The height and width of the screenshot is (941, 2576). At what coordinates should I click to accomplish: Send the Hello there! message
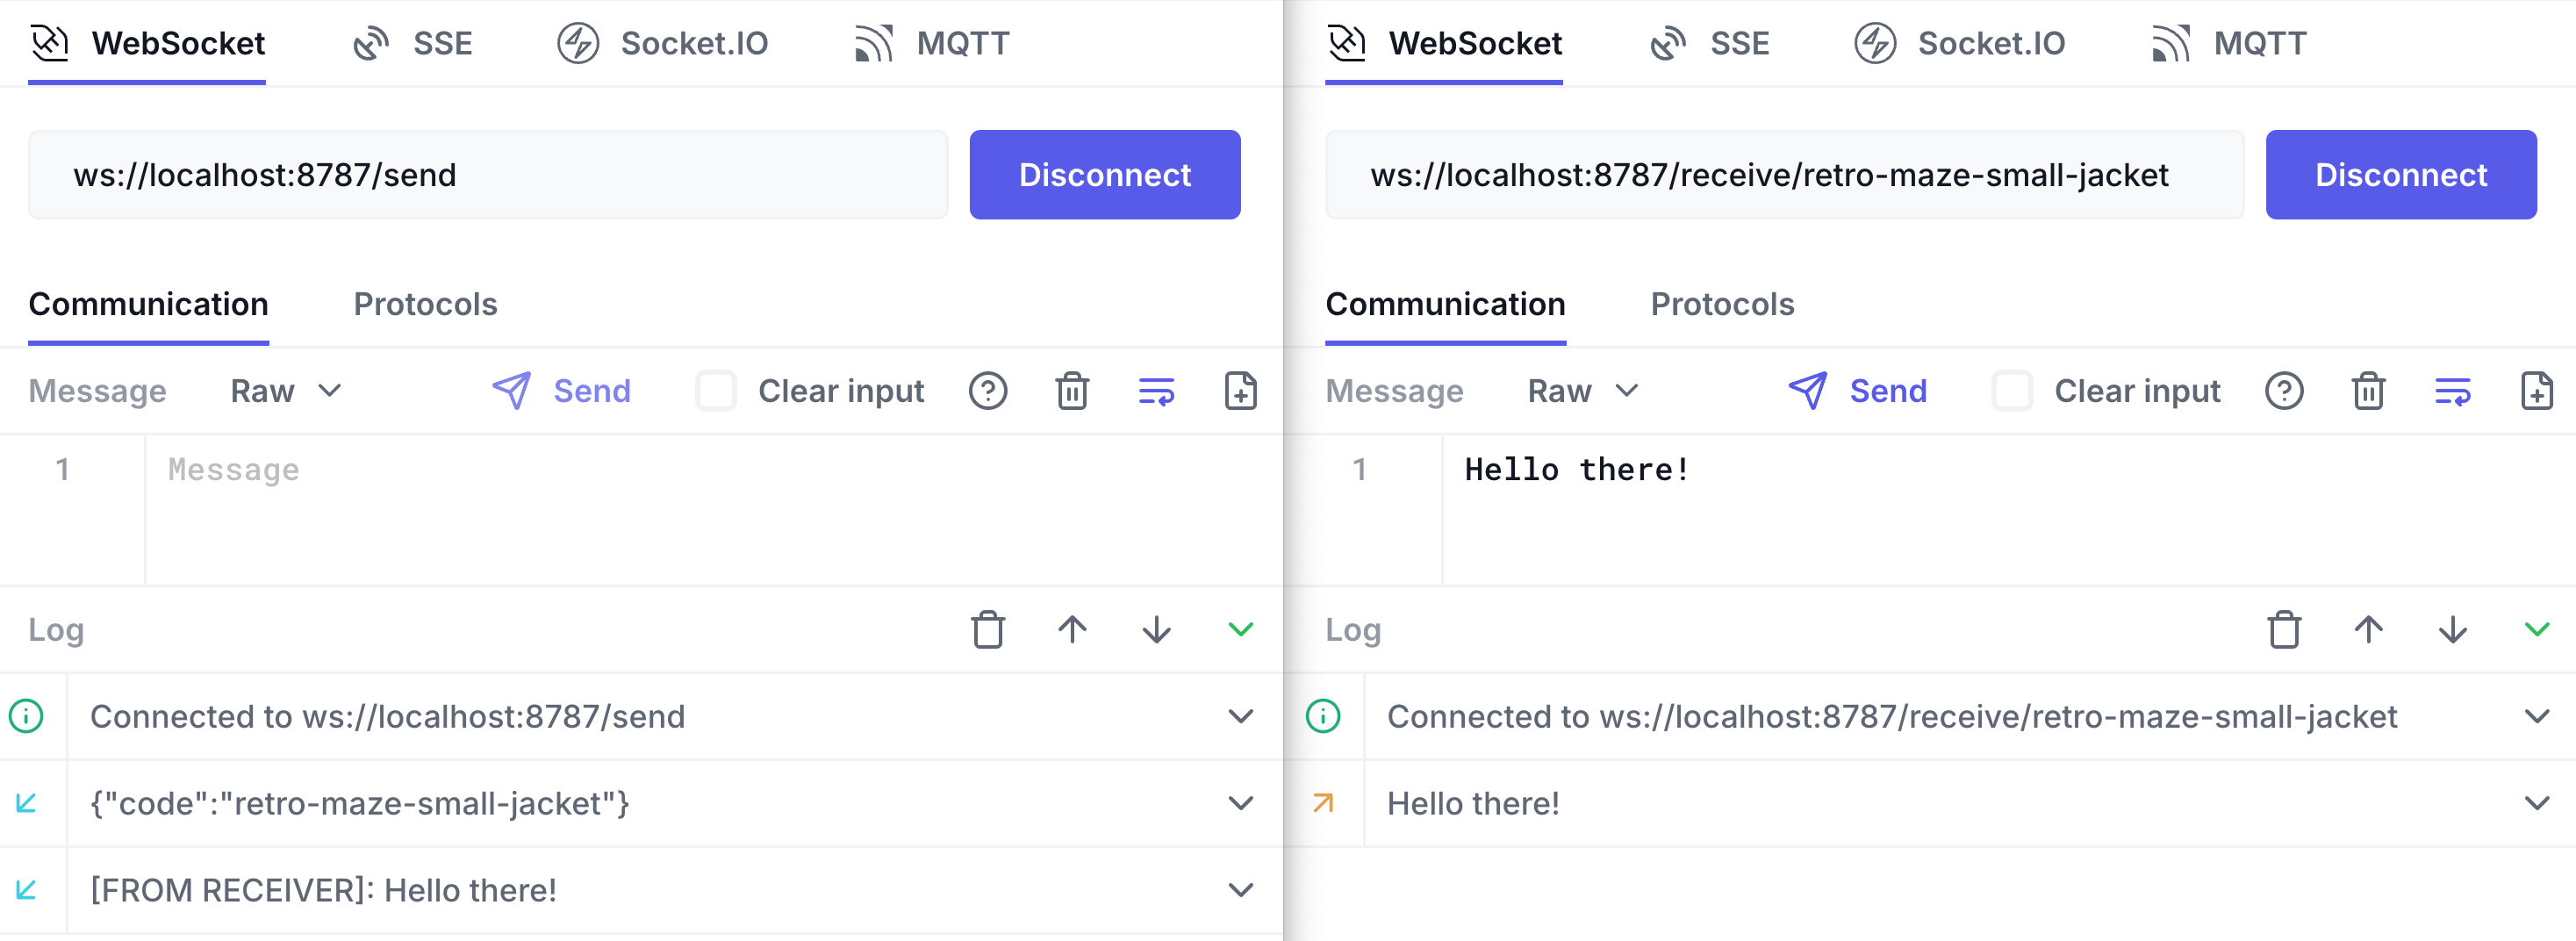pyautogui.click(x=1857, y=391)
